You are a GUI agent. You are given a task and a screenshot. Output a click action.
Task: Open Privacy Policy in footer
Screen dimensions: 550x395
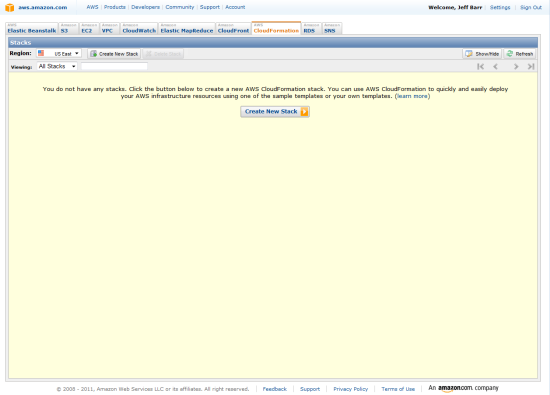click(350, 389)
